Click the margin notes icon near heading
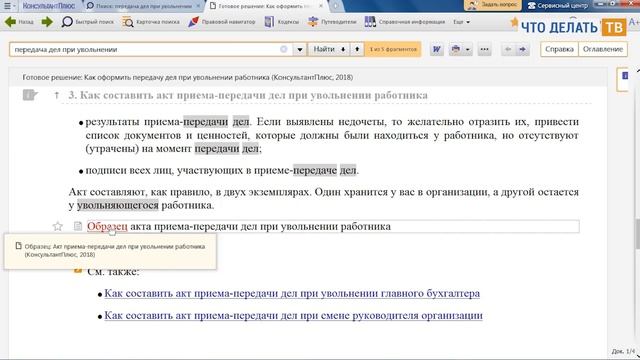This screenshot has height=360, width=640. tap(30, 96)
